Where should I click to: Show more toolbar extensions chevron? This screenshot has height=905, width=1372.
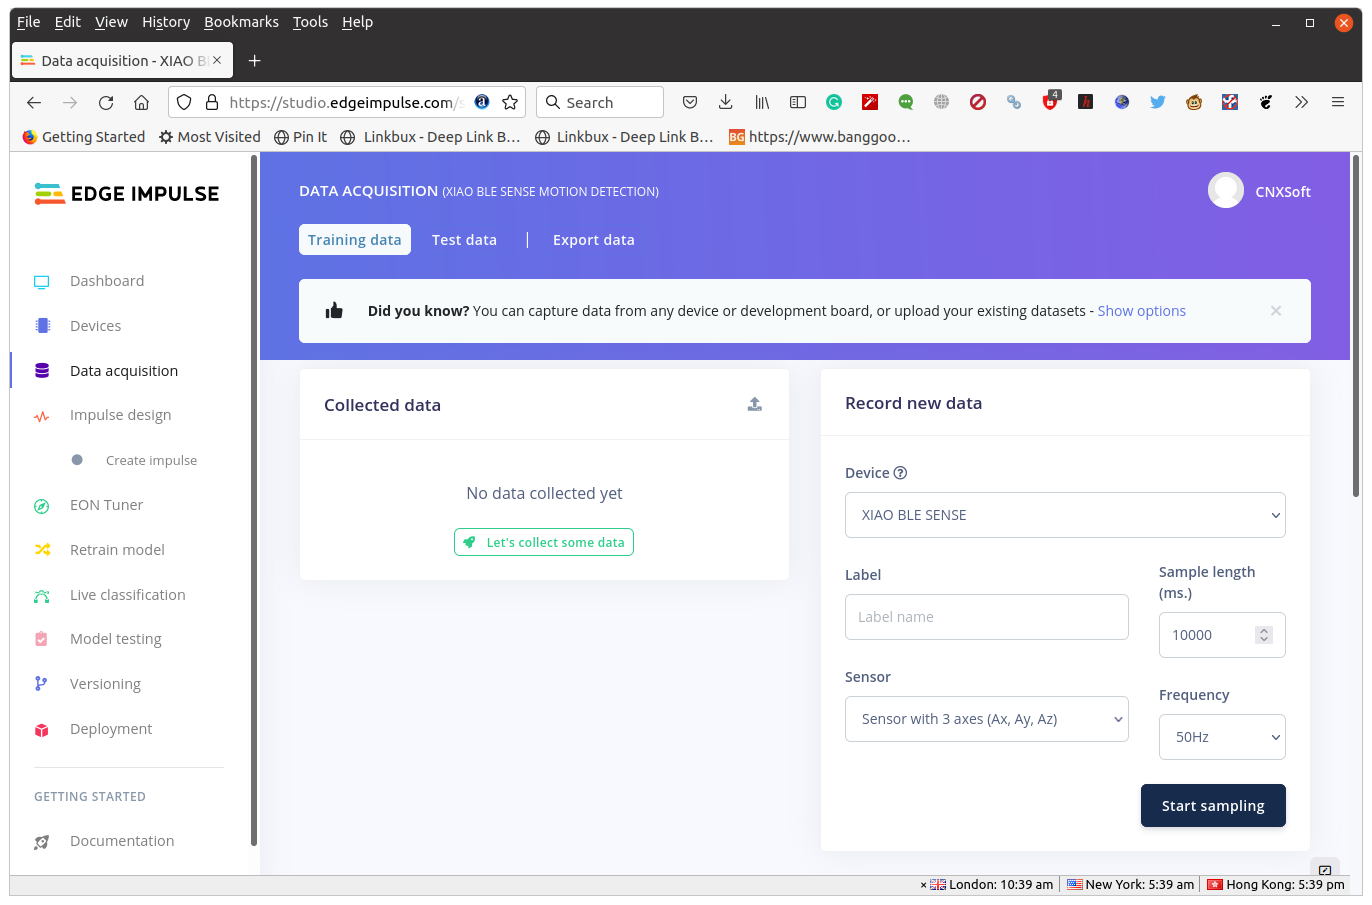[1301, 102]
